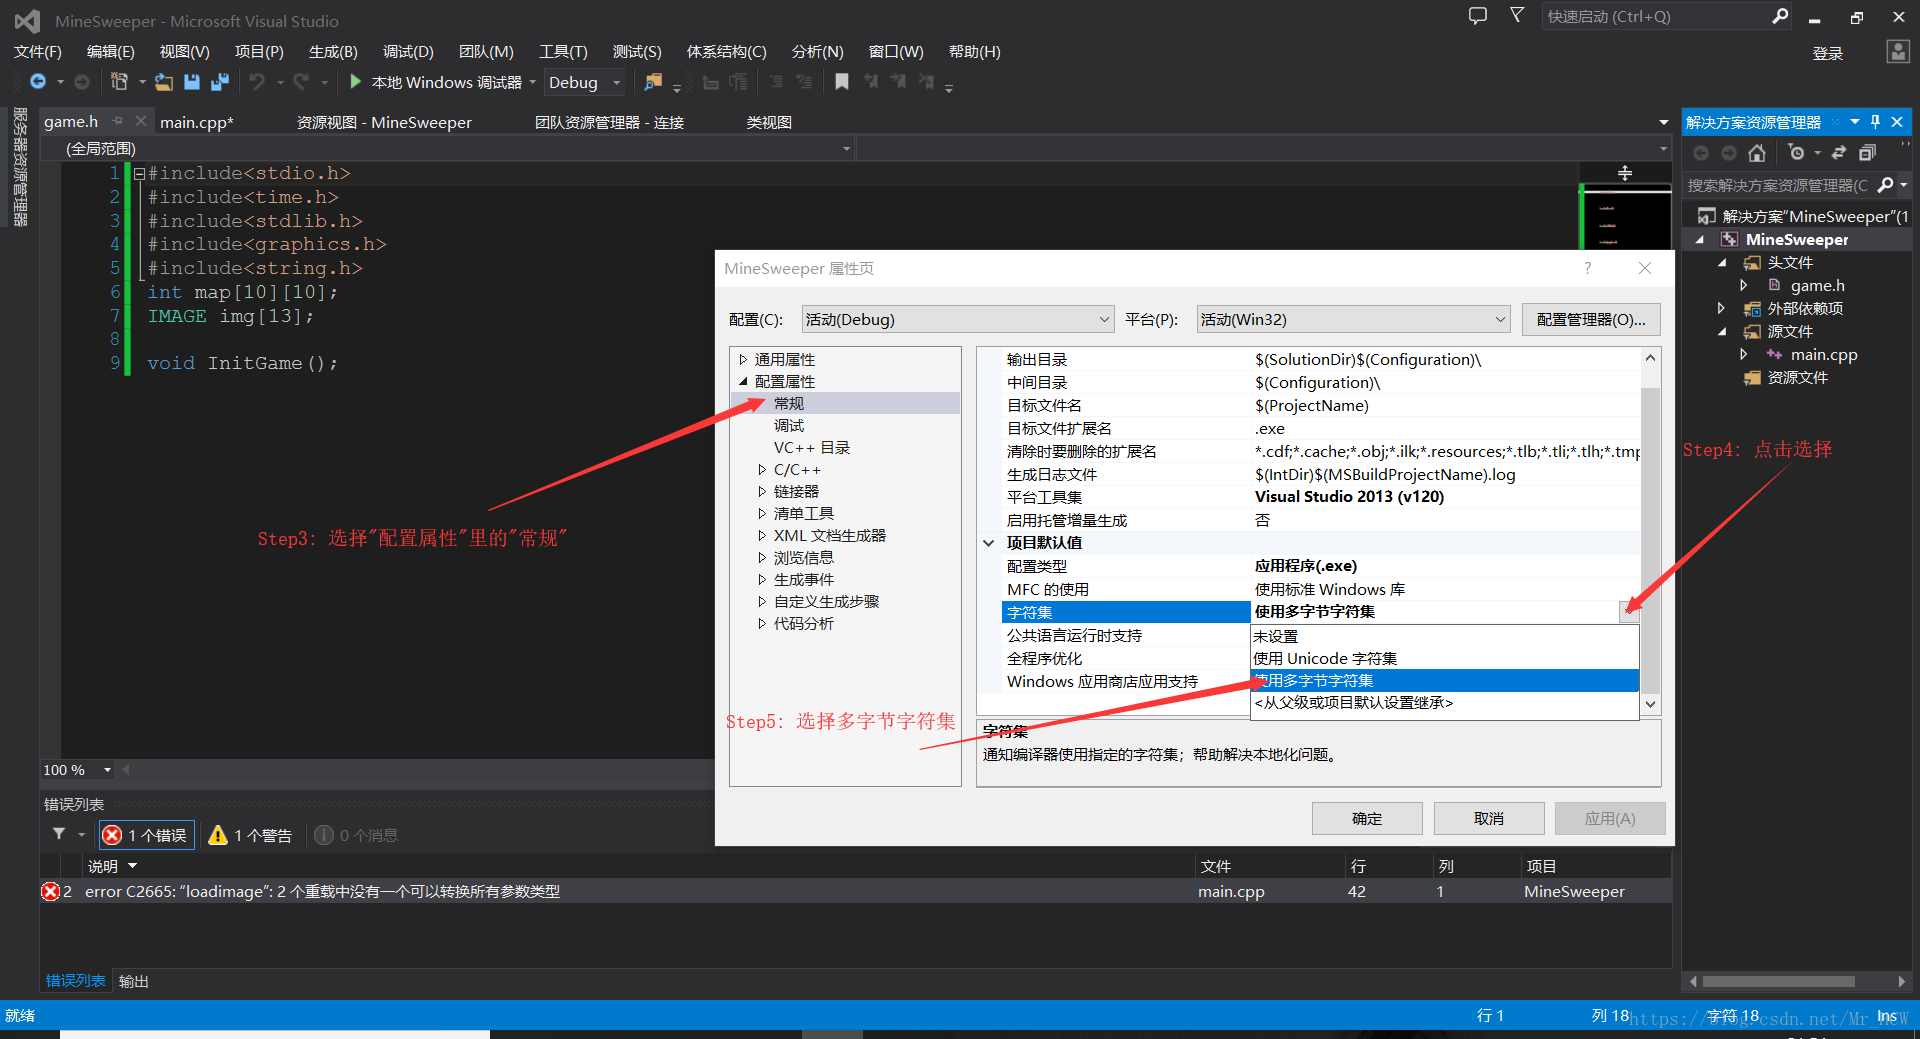Click the Sync with Active Document icon
1920x1039 pixels.
pos(1838,153)
